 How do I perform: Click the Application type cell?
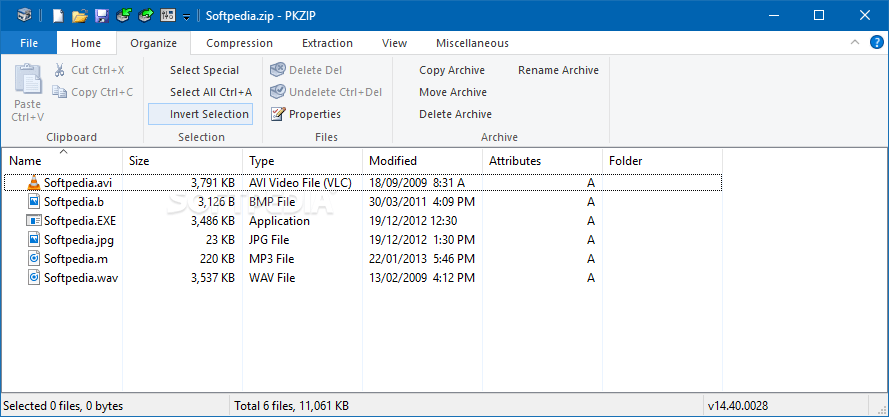click(280, 221)
